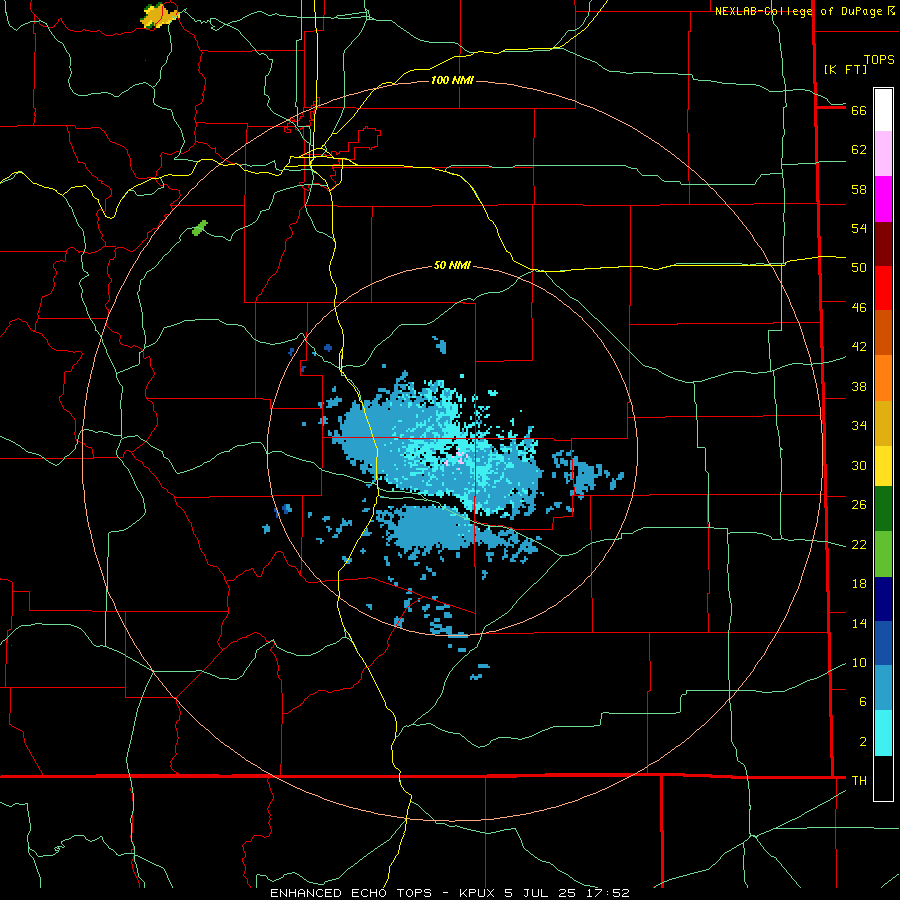The height and width of the screenshot is (900, 900).
Task: Click the NEXLAB-College of DuPage label
Action: (x=798, y=11)
